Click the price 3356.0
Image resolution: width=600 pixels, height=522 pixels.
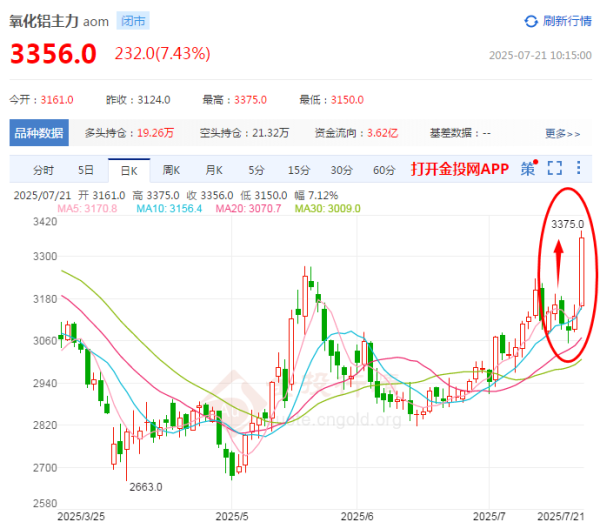tap(53, 54)
